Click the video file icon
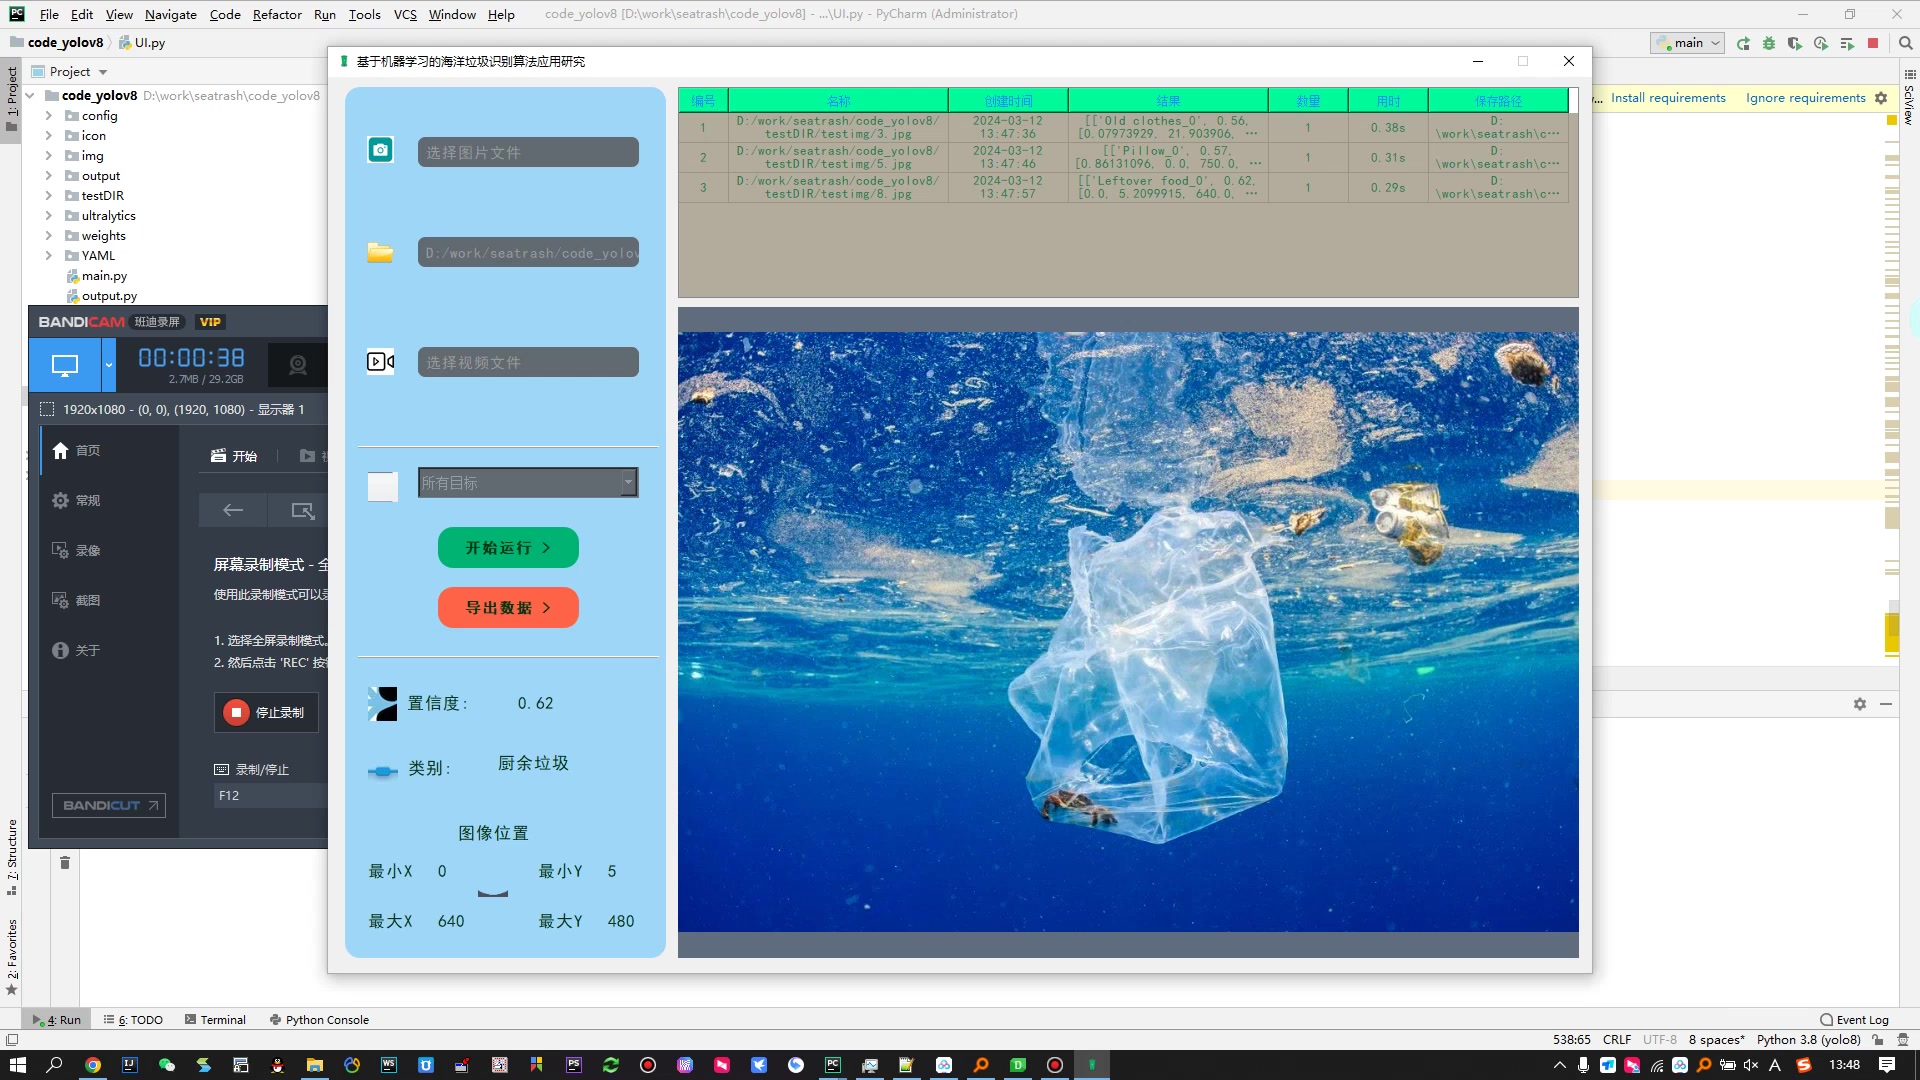This screenshot has height=1080, width=1920. tap(380, 361)
